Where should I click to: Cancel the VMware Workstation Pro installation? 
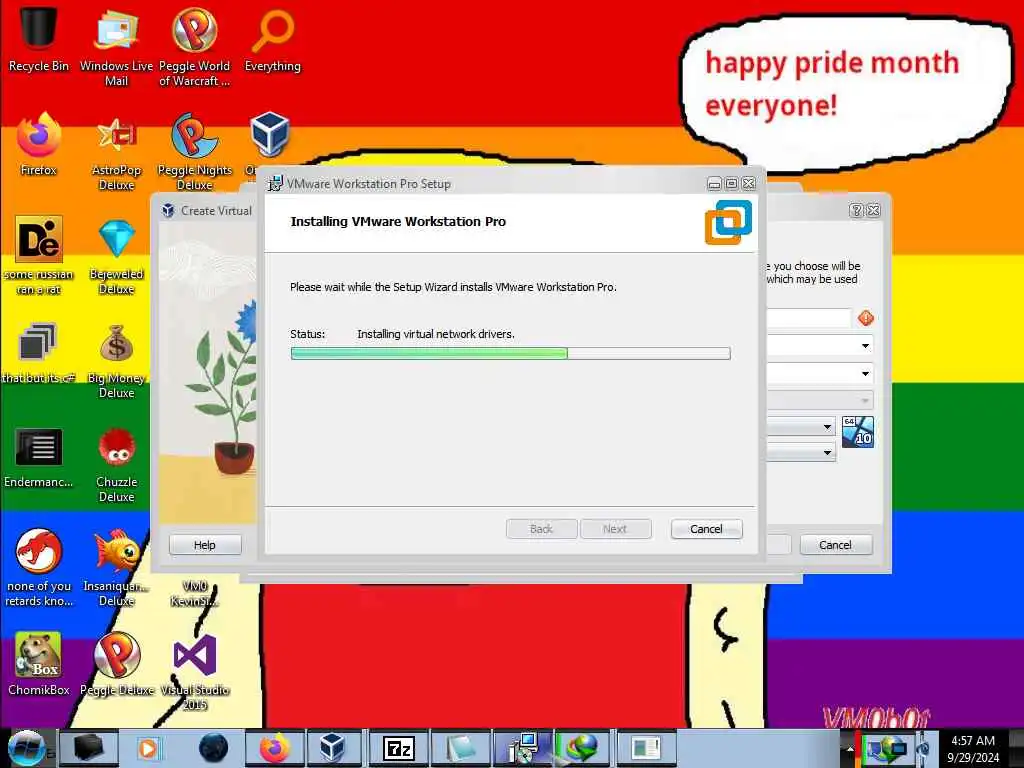(706, 529)
